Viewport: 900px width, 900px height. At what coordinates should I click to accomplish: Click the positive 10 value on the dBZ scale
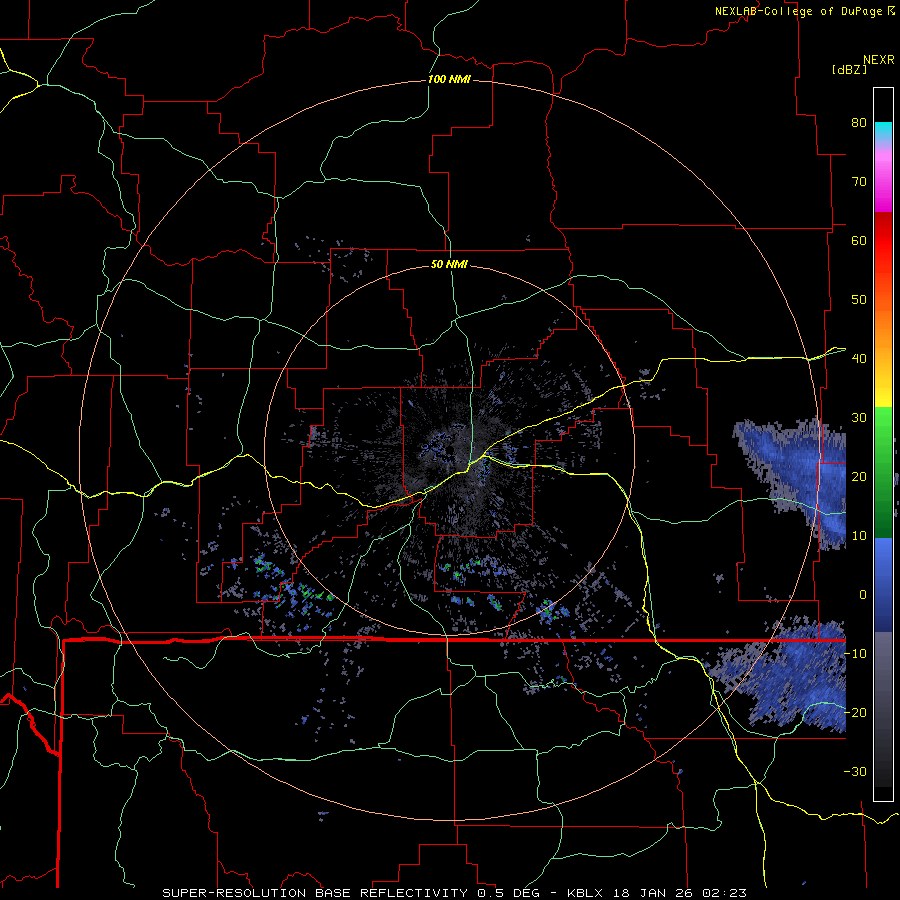click(859, 536)
